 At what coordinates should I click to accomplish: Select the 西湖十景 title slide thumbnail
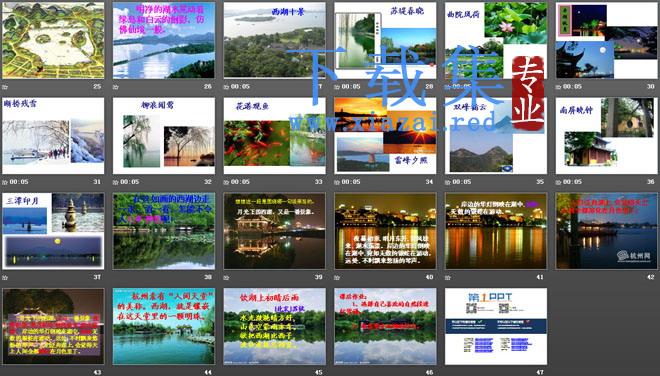[274, 40]
